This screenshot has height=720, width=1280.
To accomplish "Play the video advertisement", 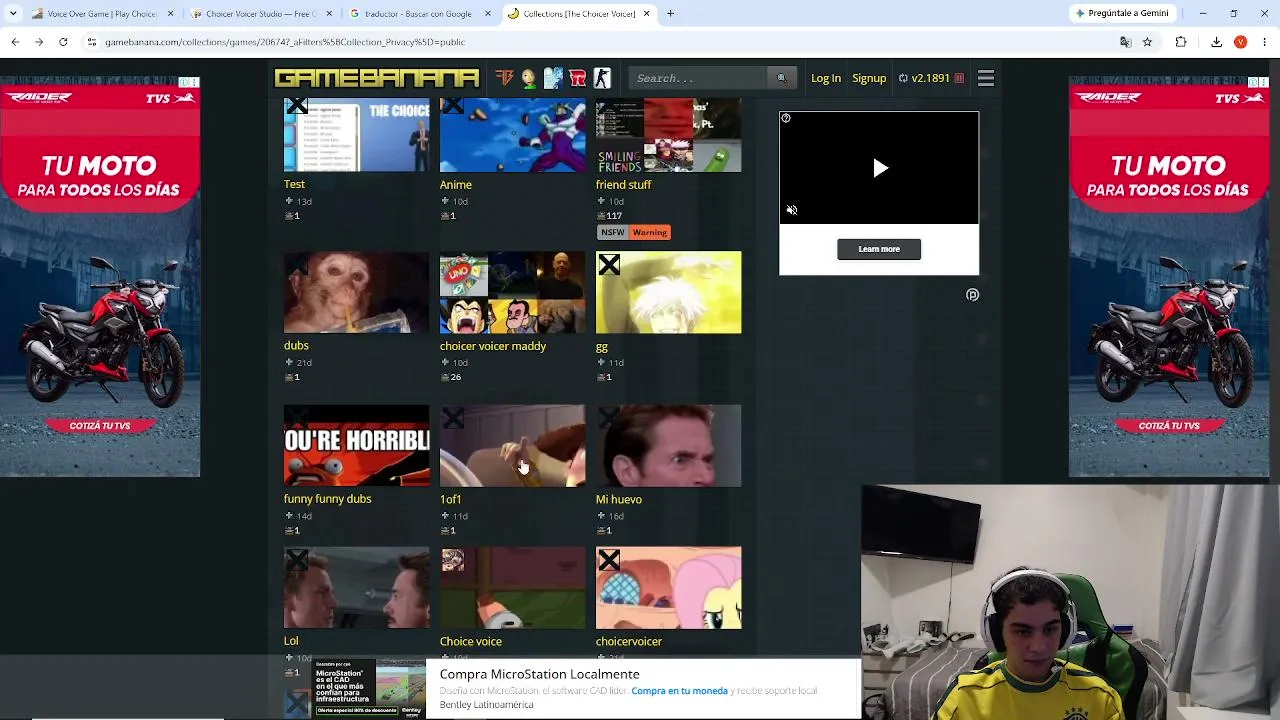I will click(x=879, y=168).
